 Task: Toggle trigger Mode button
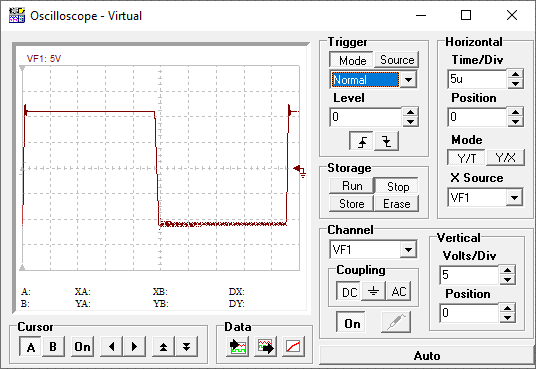pyautogui.click(x=352, y=60)
